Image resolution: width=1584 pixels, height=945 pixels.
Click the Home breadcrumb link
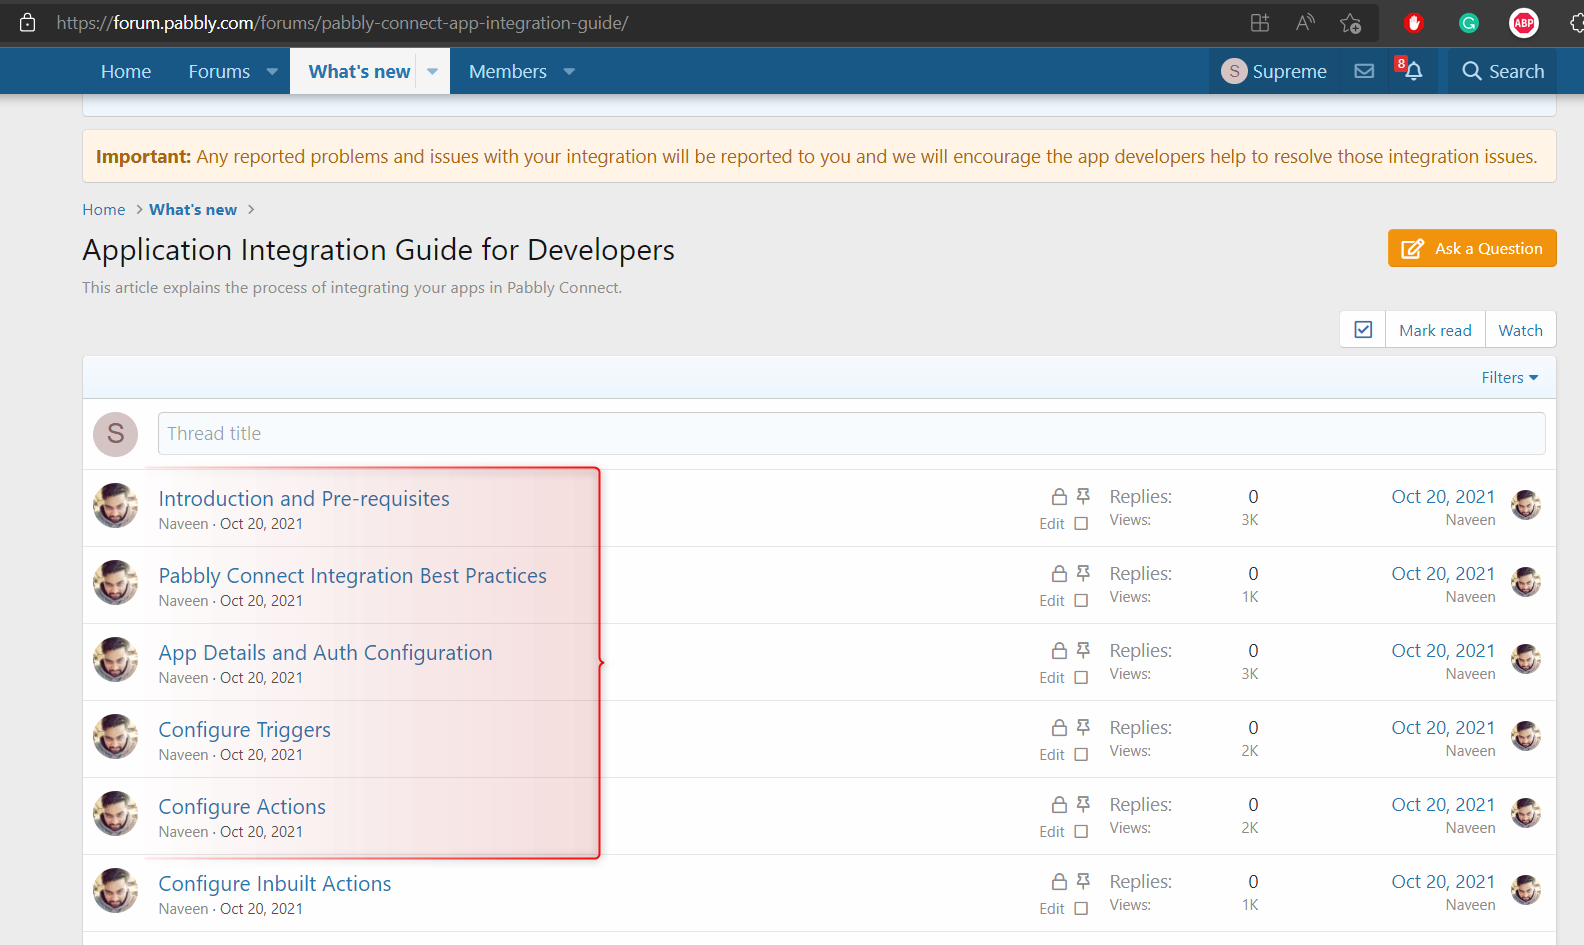pyautogui.click(x=104, y=209)
